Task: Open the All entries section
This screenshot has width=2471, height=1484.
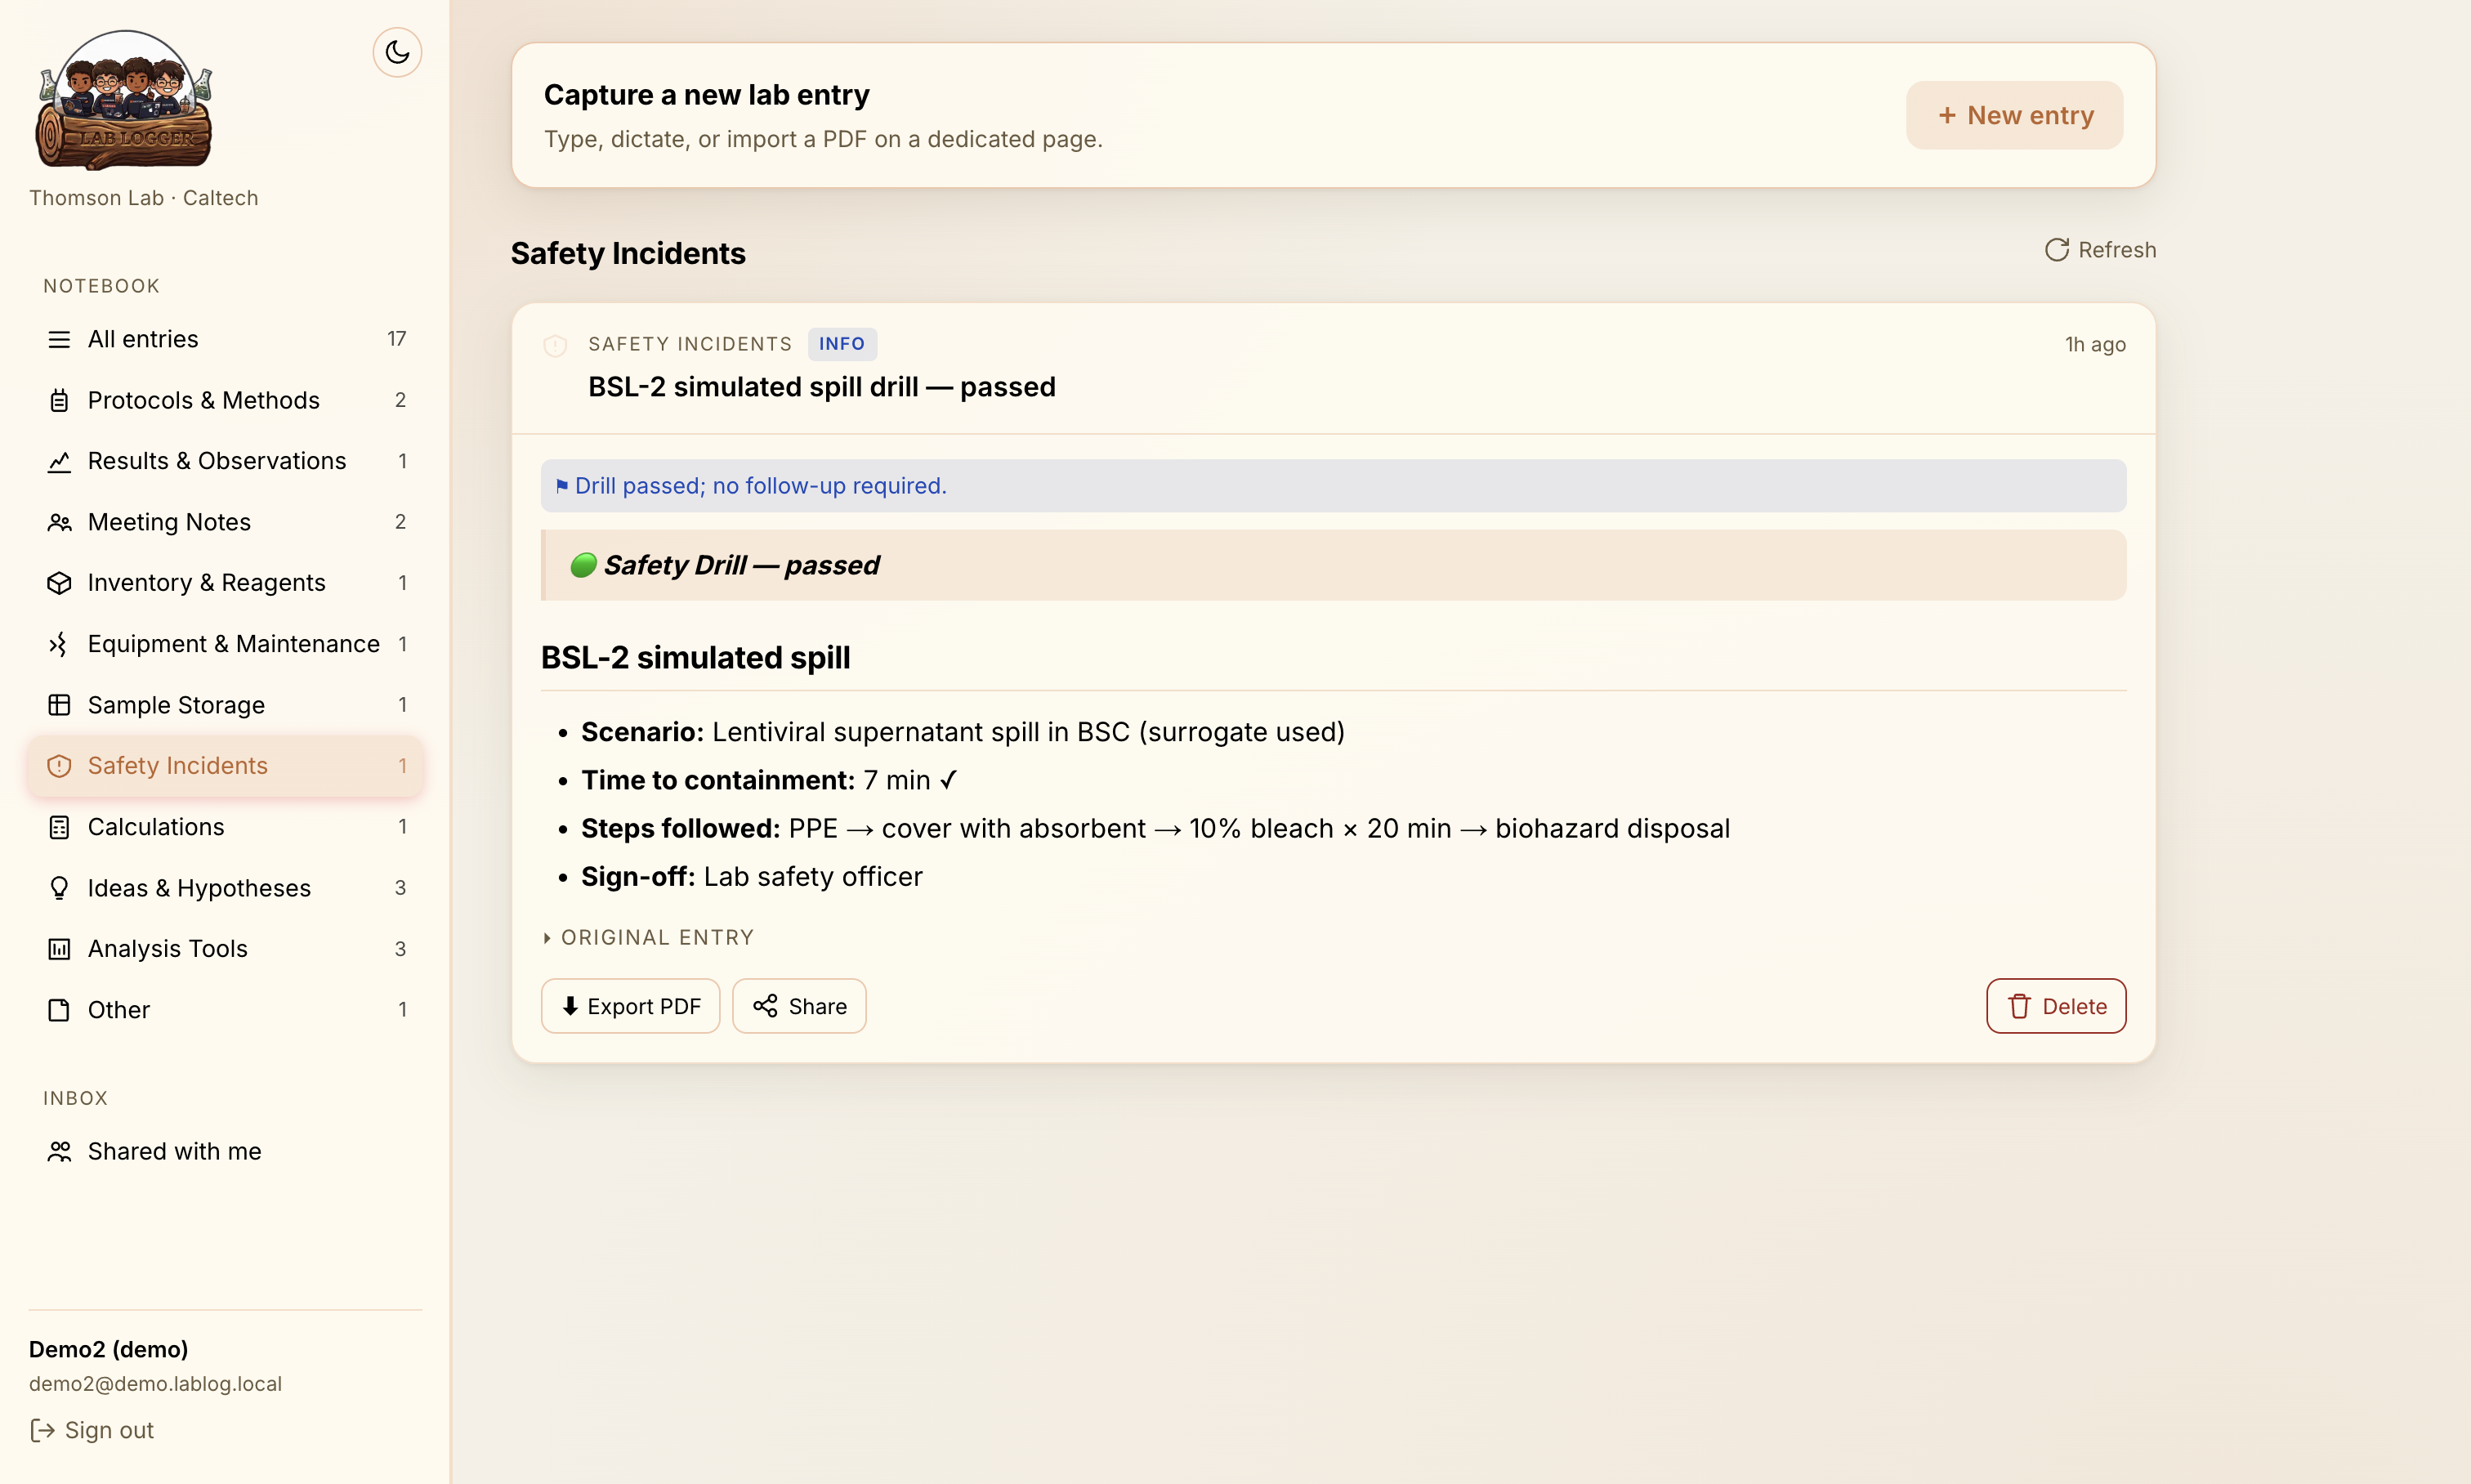Action: click(x=226, y=339)
